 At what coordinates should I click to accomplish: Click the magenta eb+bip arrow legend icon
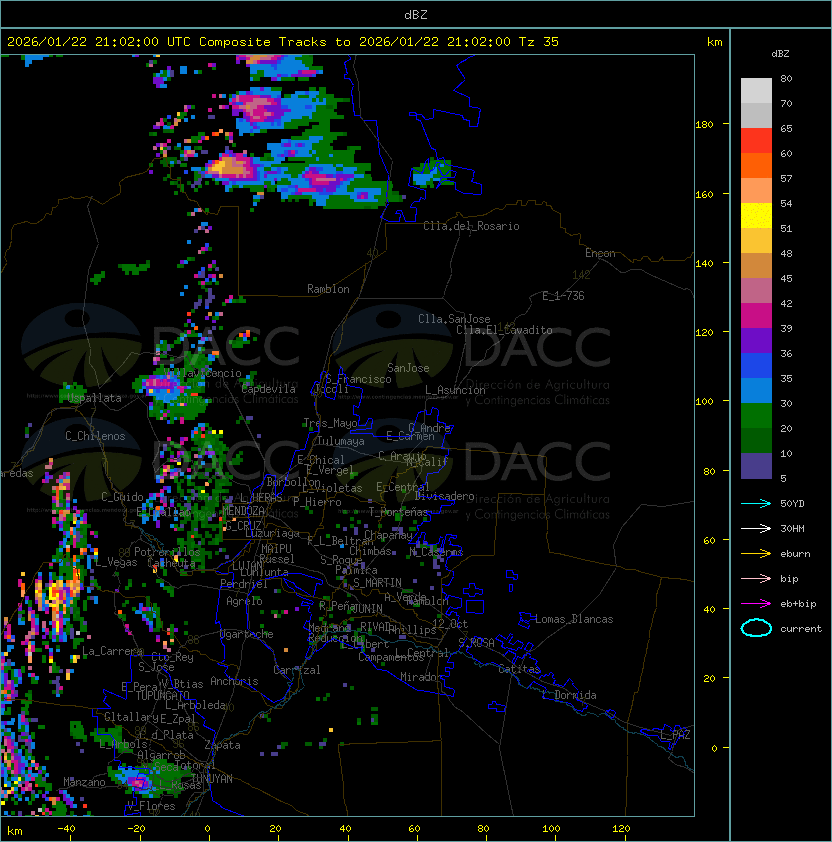(756, 604)
